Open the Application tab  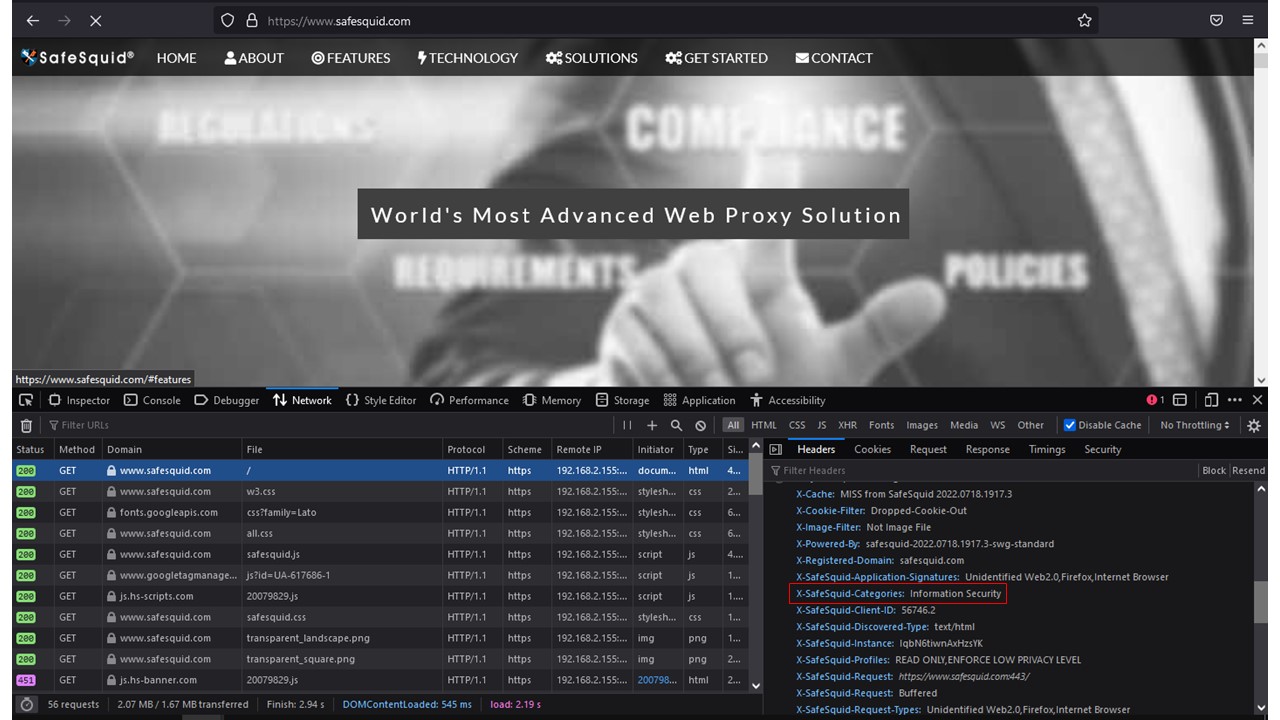click(x=699, y=400)
